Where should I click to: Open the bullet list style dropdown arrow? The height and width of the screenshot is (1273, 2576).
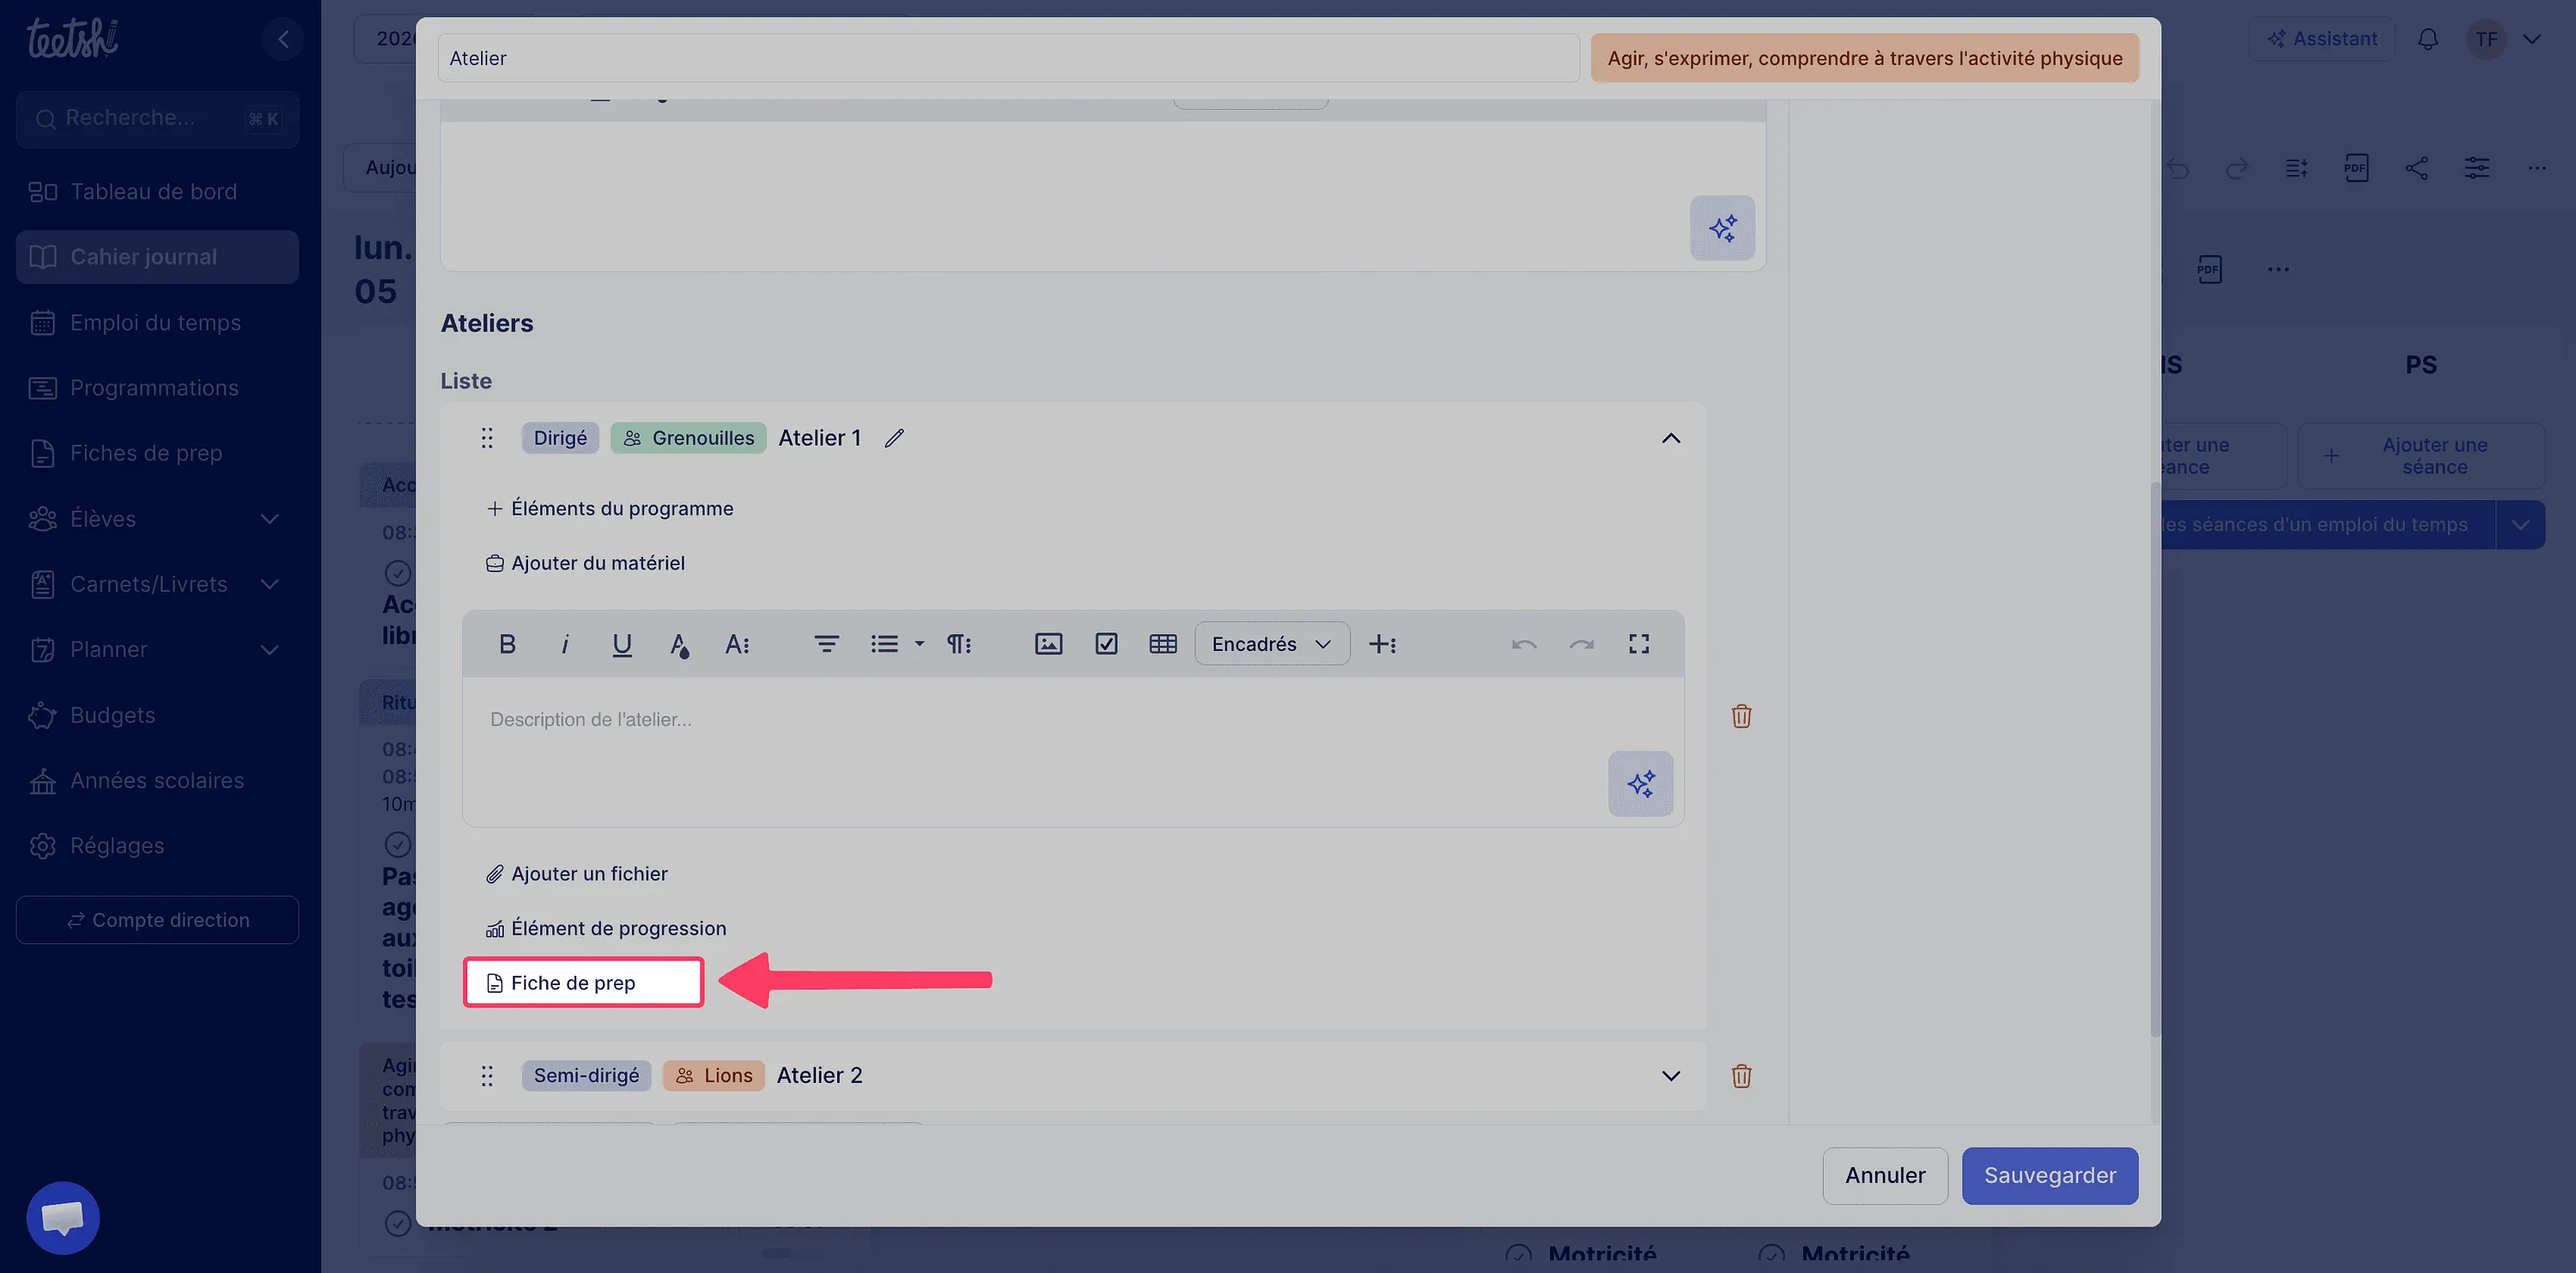[919, 644]
